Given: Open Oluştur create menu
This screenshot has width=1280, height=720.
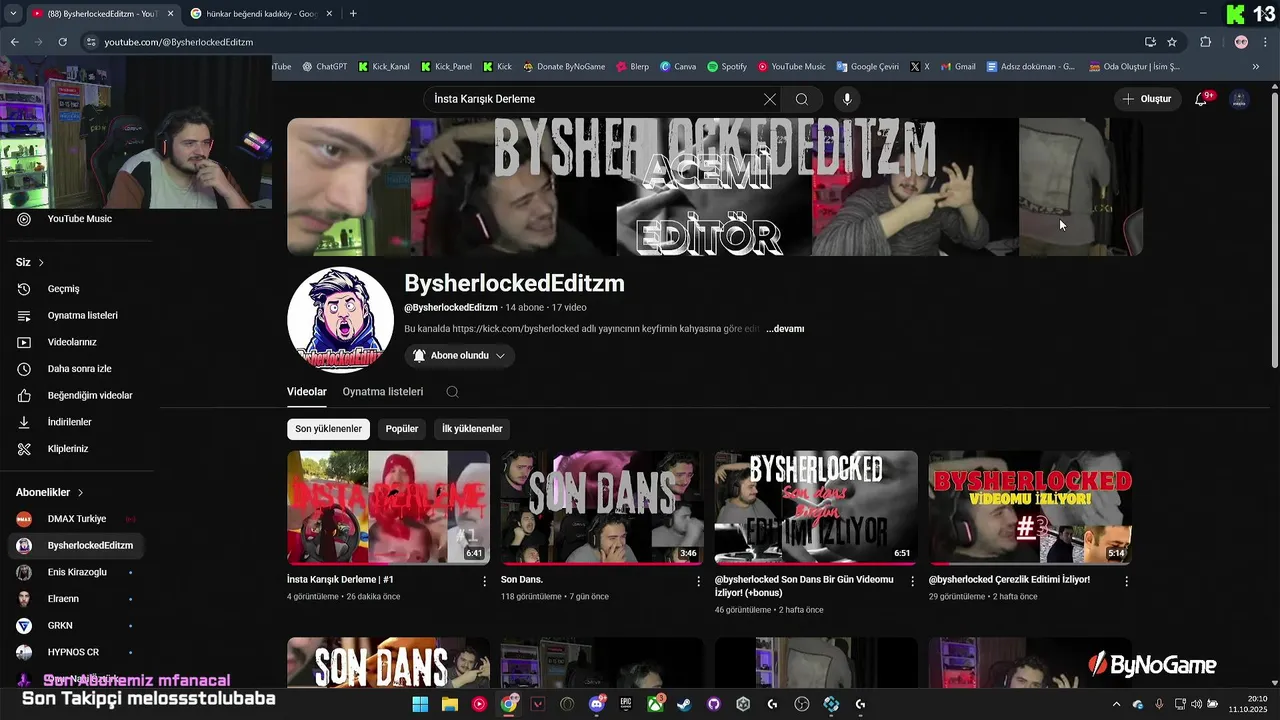Looking at the screenshot, I should pos(1146,99).
